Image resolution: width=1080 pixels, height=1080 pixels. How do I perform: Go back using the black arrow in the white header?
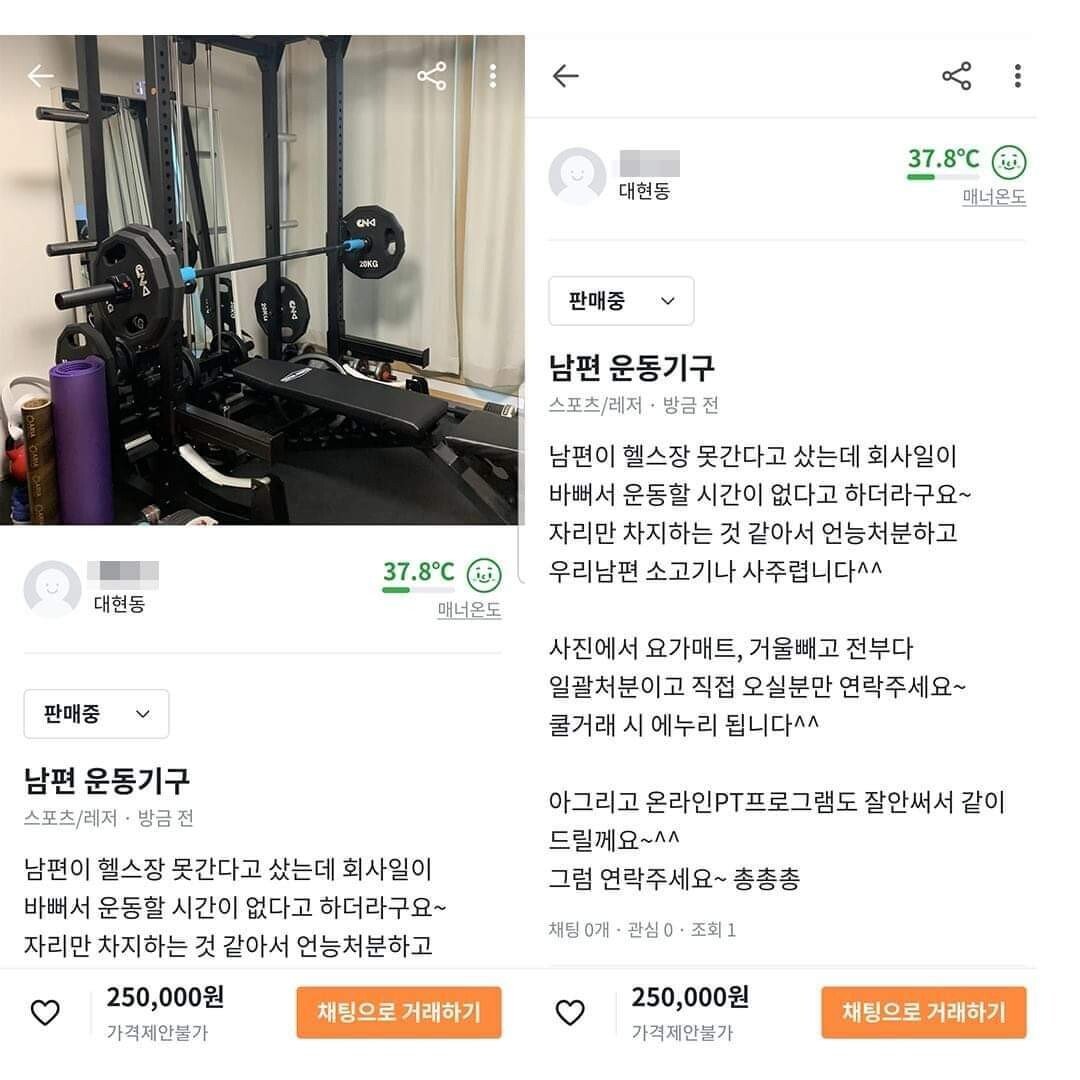(x=566, y=76)
